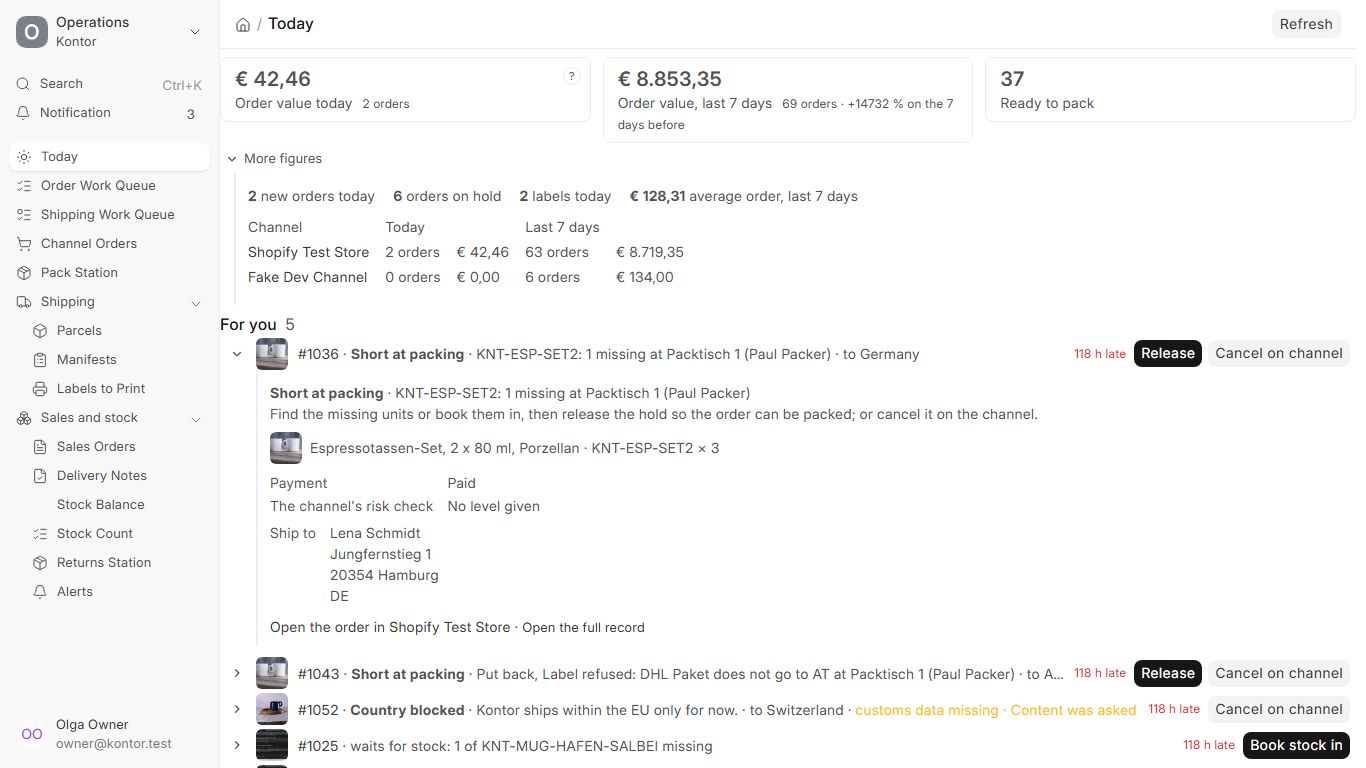The image size is (1366, 768).
Task: Cancel order #1036 on channel
Action: click(1279, 354)
